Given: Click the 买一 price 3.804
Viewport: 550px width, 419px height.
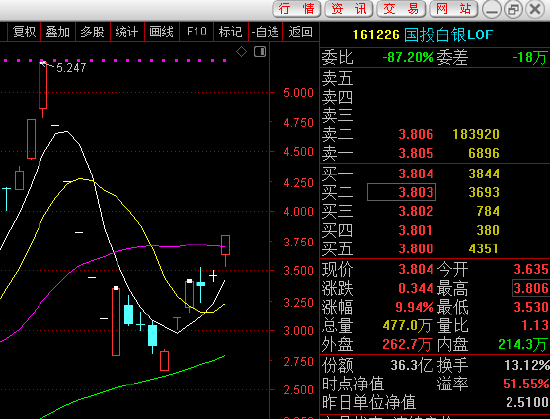Looking at the screenshot, I should (416, 174).
